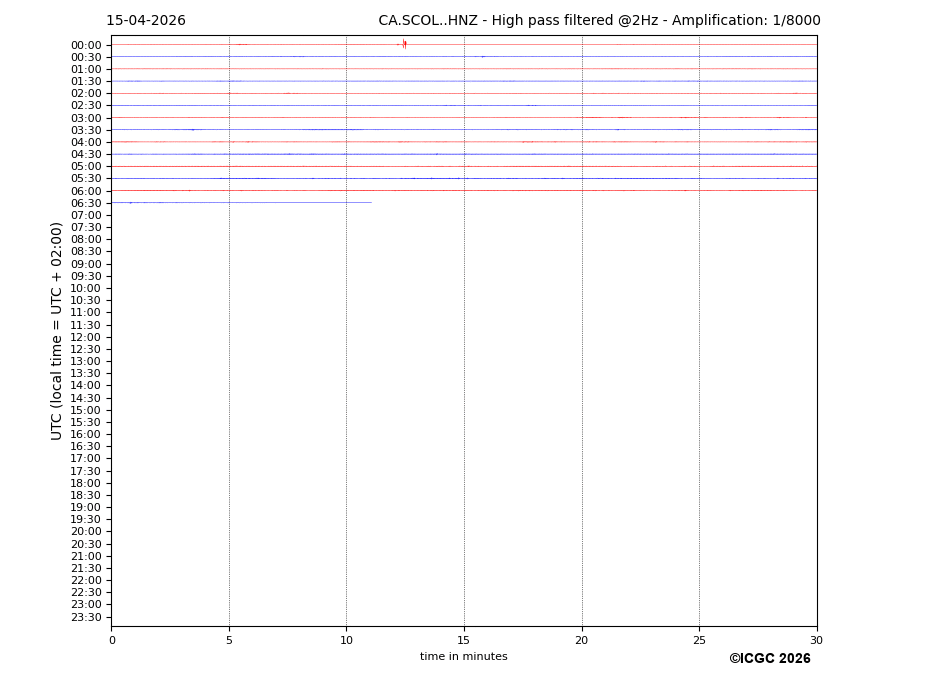Click the 'time in minutes' axis label

pyautogui.click(x=463, y=657)
